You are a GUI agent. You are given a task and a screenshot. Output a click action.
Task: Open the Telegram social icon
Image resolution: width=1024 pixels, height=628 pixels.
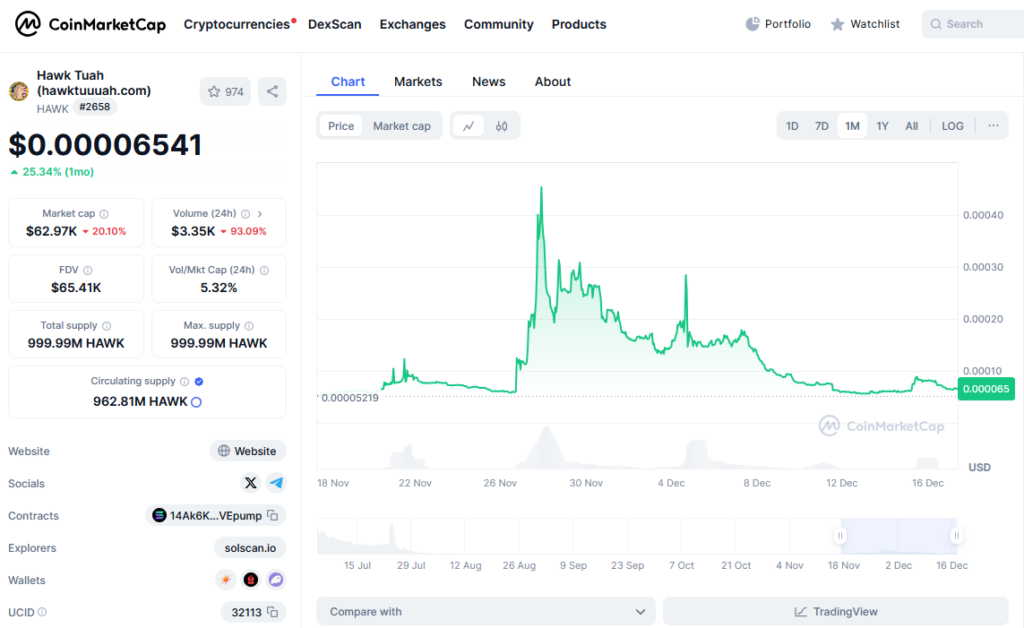point(276,483)
